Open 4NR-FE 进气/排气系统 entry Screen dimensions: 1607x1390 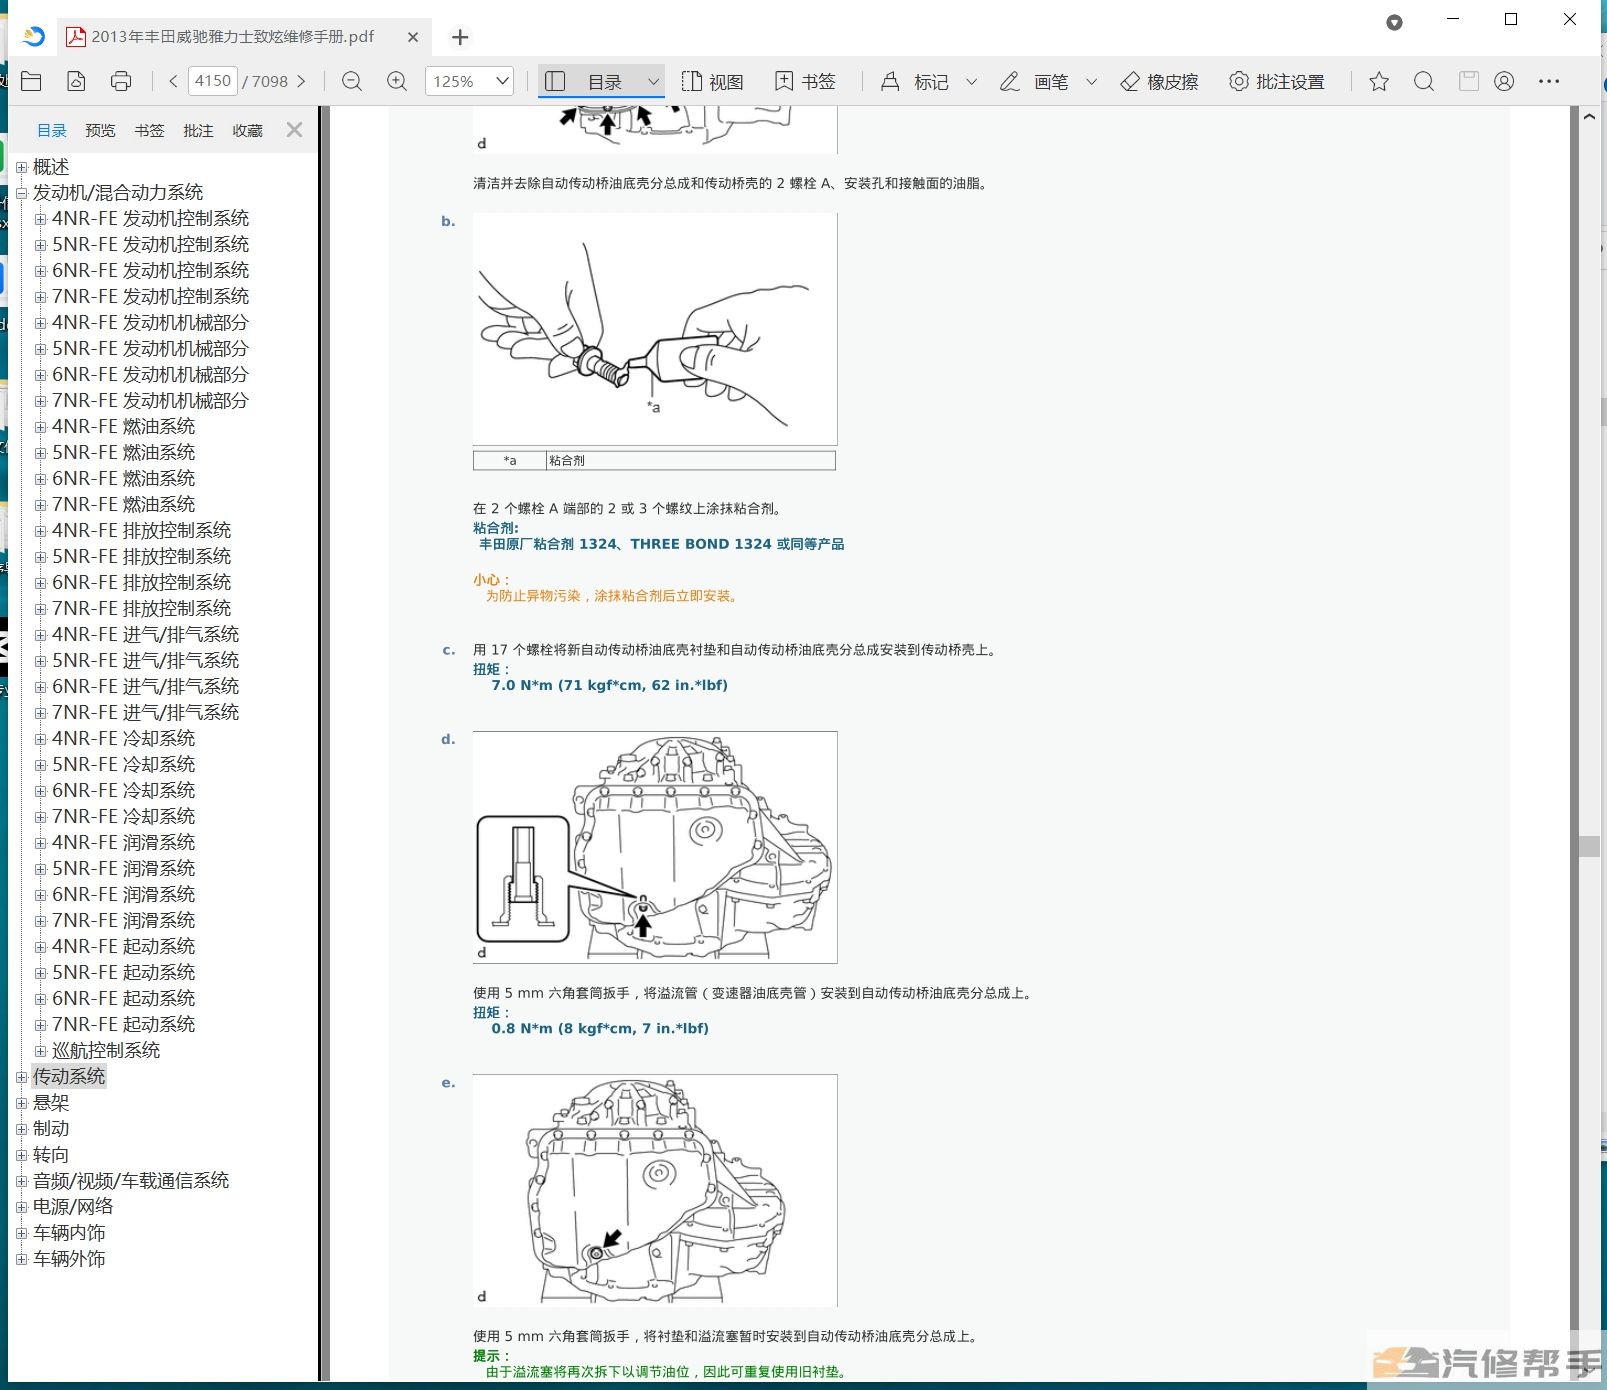coord(145,634)
